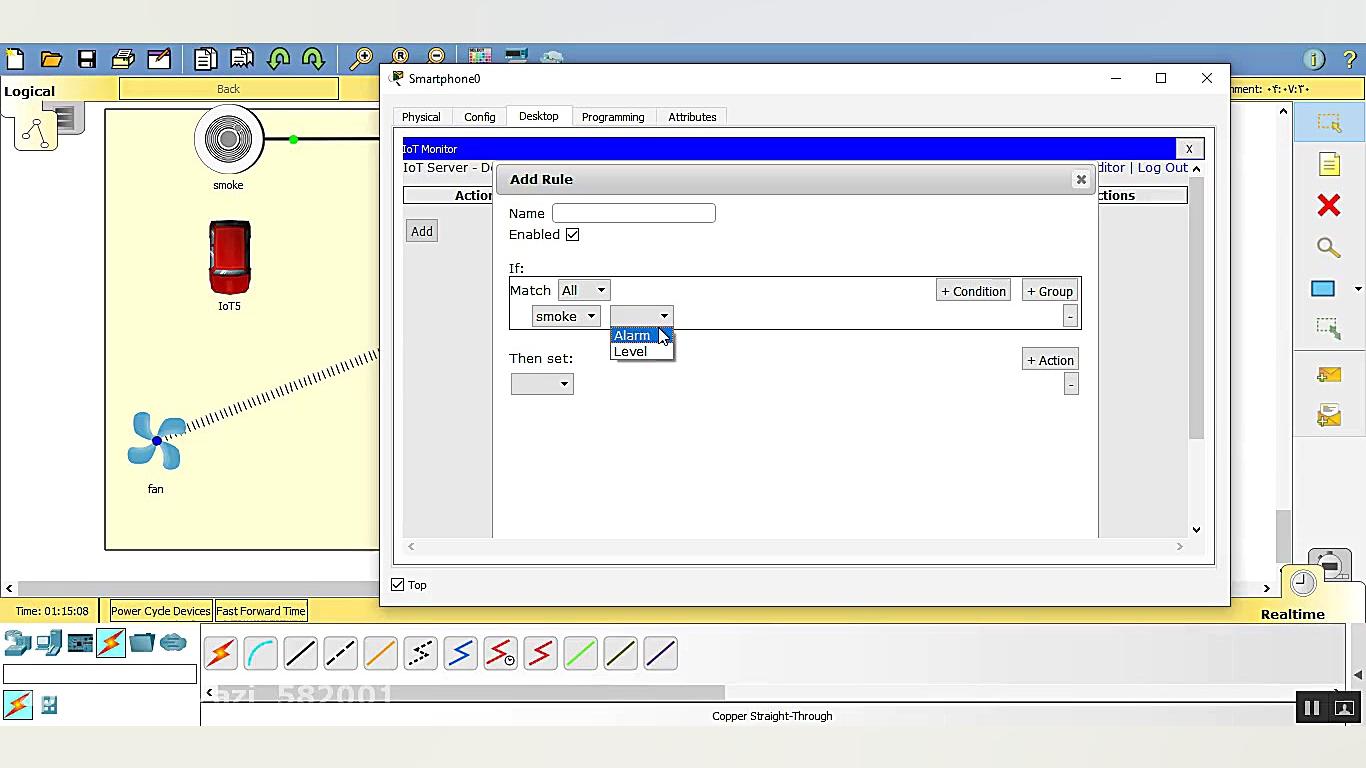
Task: Click the pause button at bottom right
Action: coord(1312,708)
